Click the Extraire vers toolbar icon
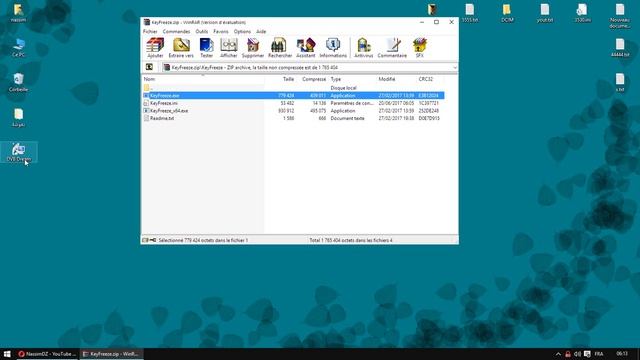The width and height of the screenshot is (640, 360). click(181, 48)
